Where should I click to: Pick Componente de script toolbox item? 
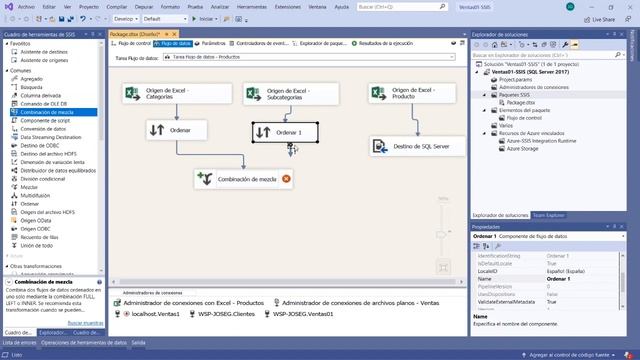pyautogui.click(x=45, y=120)
